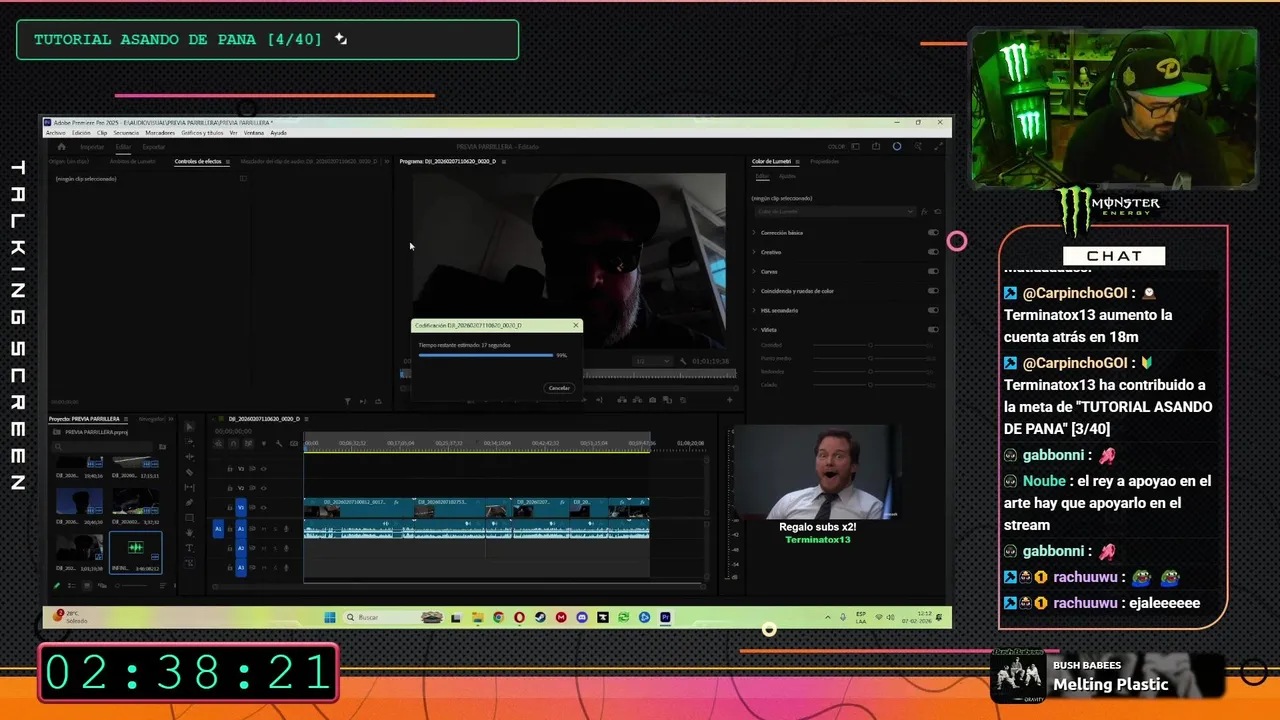Click the fx icon in Lumetri Color panel
This screenshot has width=1280, height=720.
click(x=924, y=212)
